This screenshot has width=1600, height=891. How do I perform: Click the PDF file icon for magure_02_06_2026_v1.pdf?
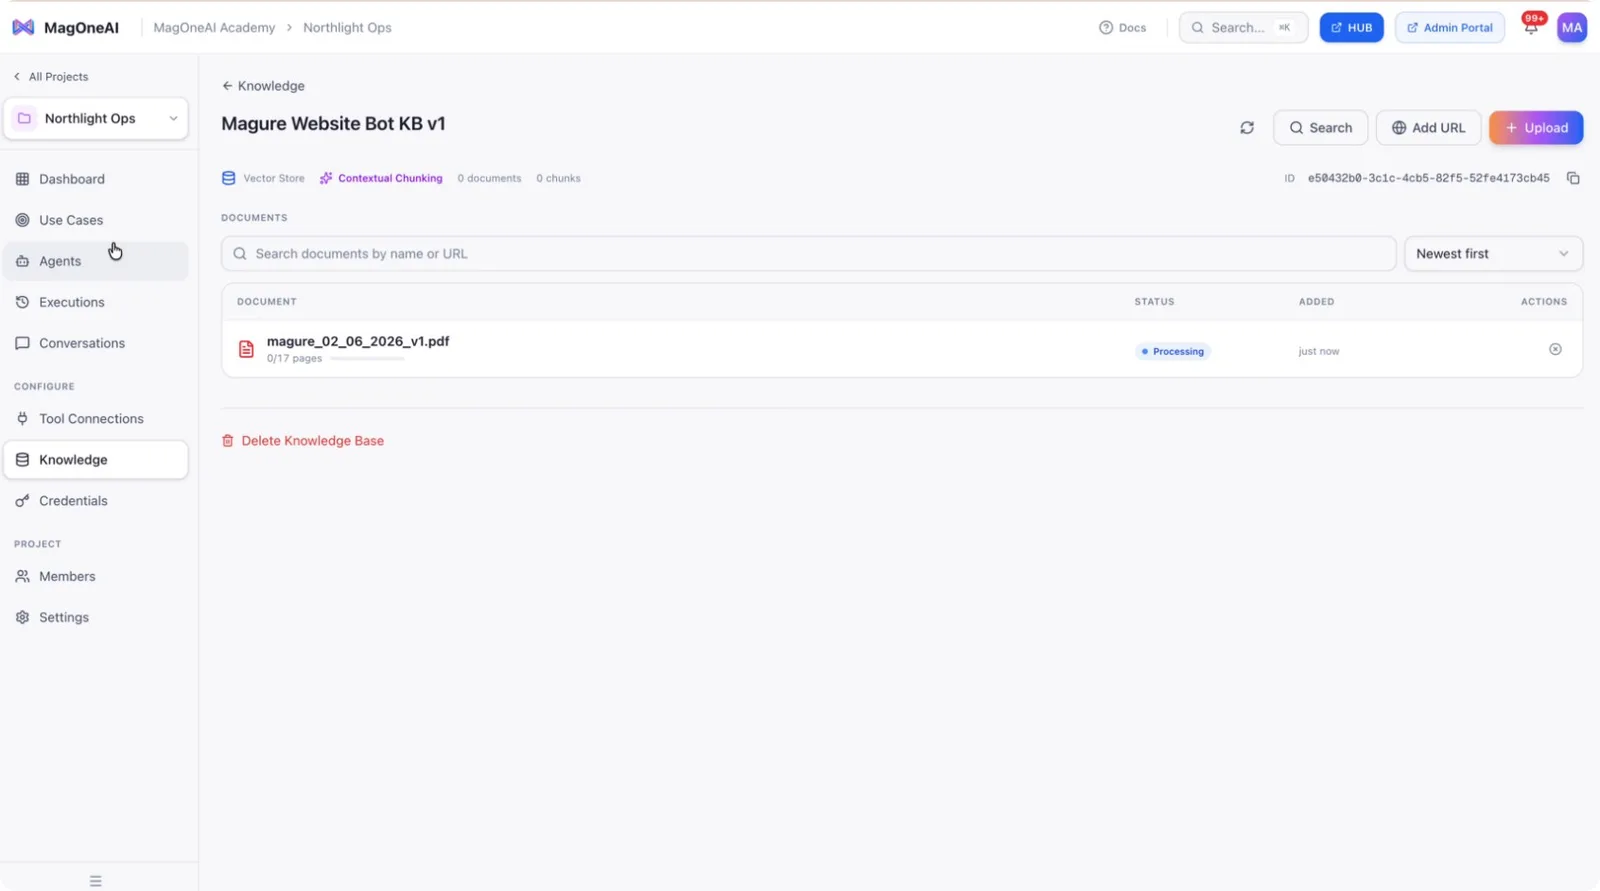pyautogui.click(x=246, y=349)
